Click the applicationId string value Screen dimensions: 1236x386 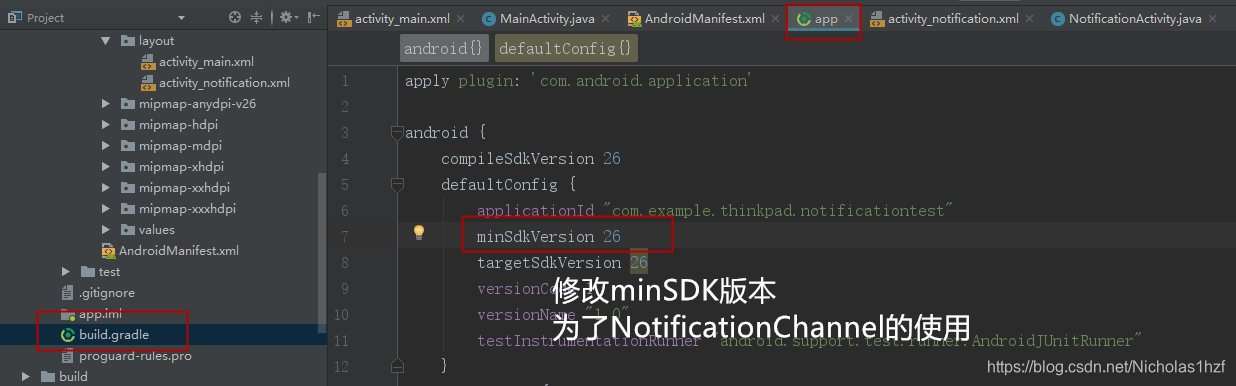click(778, 210)
